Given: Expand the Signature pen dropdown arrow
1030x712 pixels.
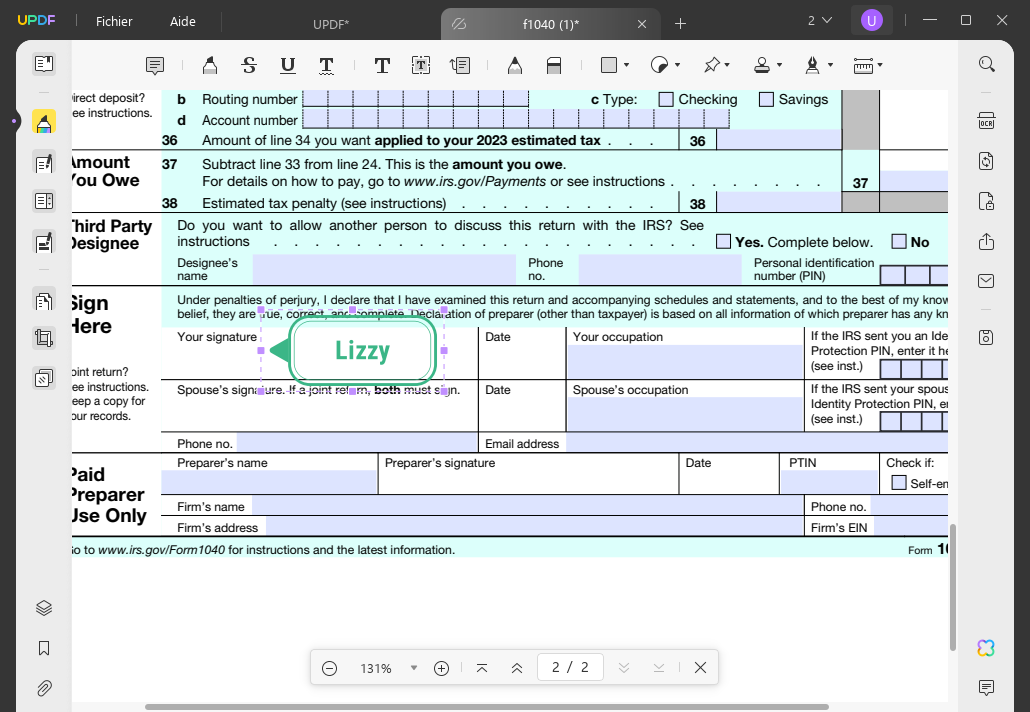Looking at the screenshot, I should [830, 65].
